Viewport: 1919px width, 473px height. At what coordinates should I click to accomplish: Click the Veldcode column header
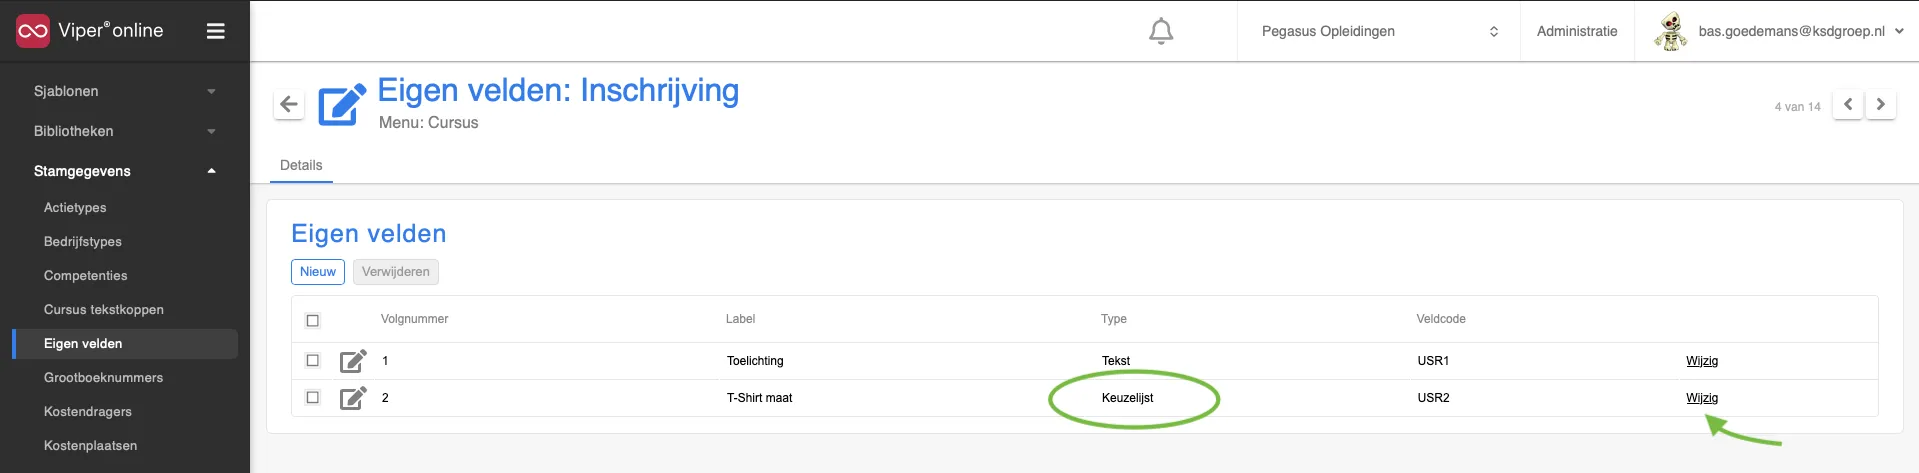pos(1441,319)
